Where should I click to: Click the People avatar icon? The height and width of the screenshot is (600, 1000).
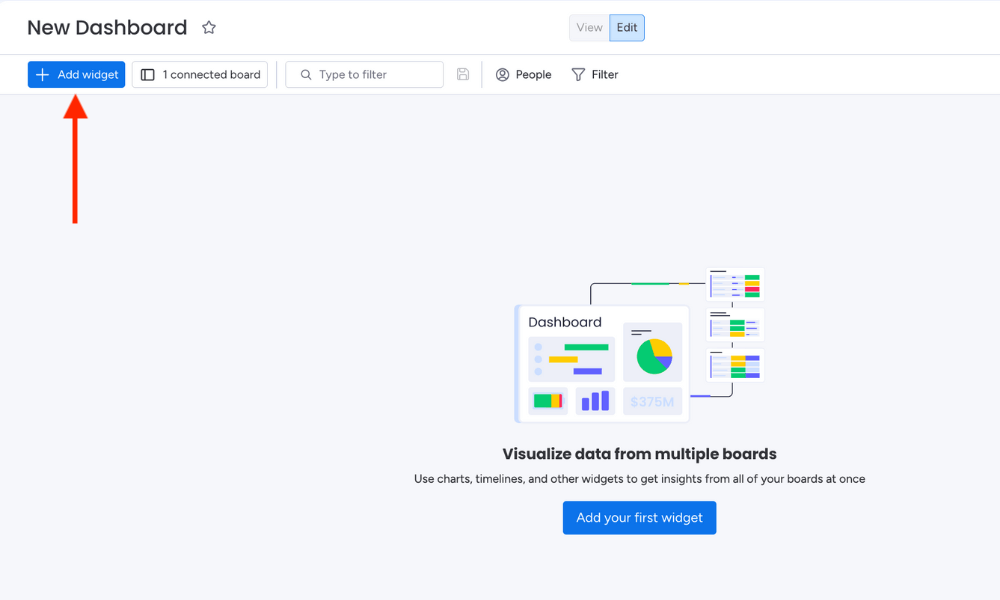point(503,75)
